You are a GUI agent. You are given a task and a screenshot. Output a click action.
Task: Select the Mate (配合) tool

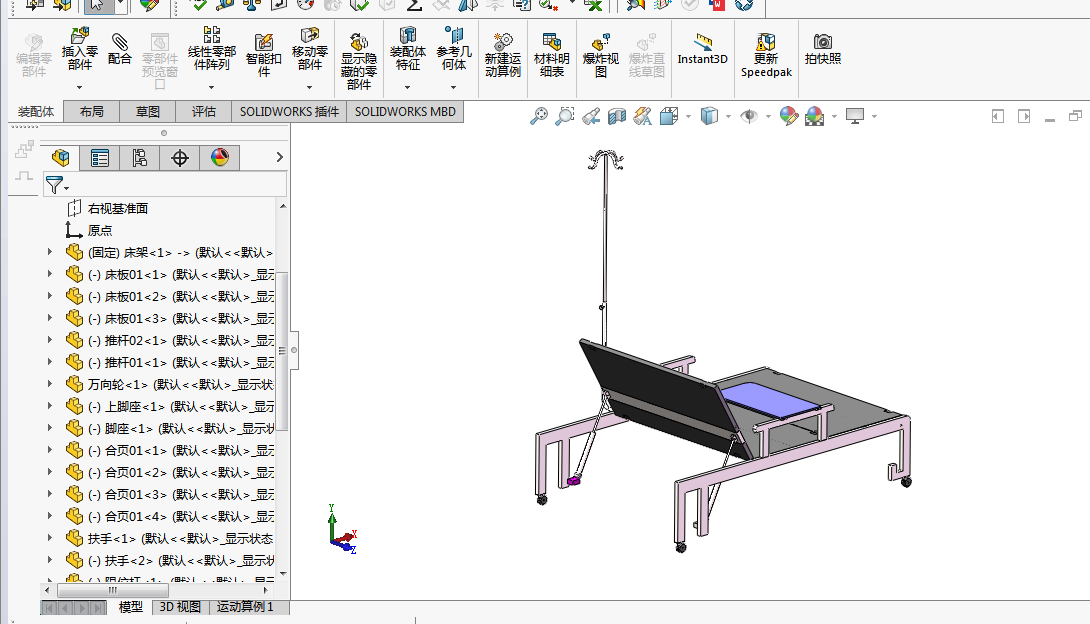pos(120,49)
